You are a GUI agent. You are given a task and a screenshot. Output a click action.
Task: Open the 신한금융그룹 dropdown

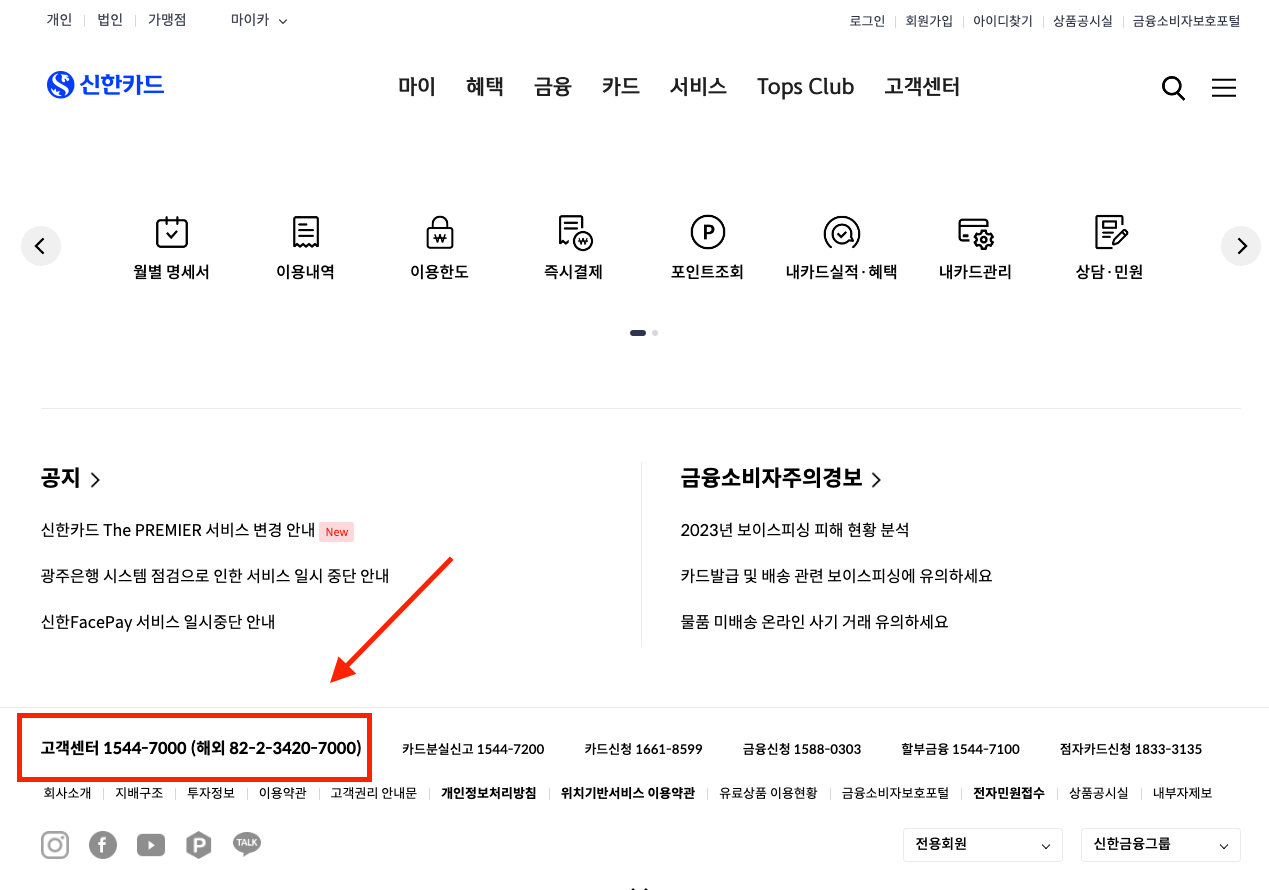pos(1161,845)
